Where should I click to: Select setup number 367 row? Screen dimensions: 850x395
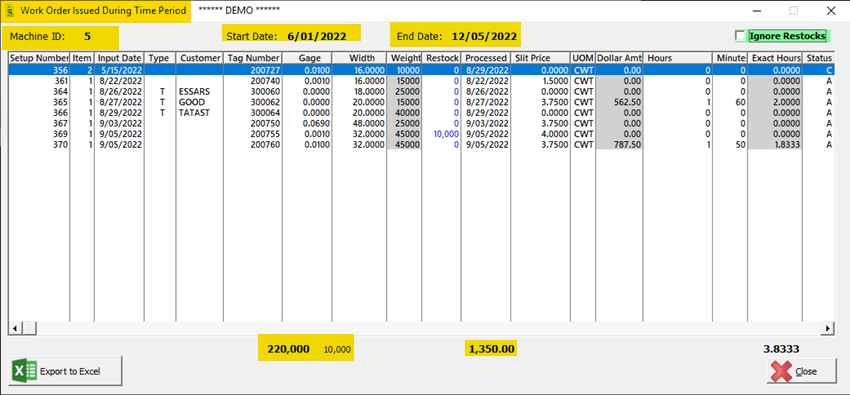tap(421, 124)
